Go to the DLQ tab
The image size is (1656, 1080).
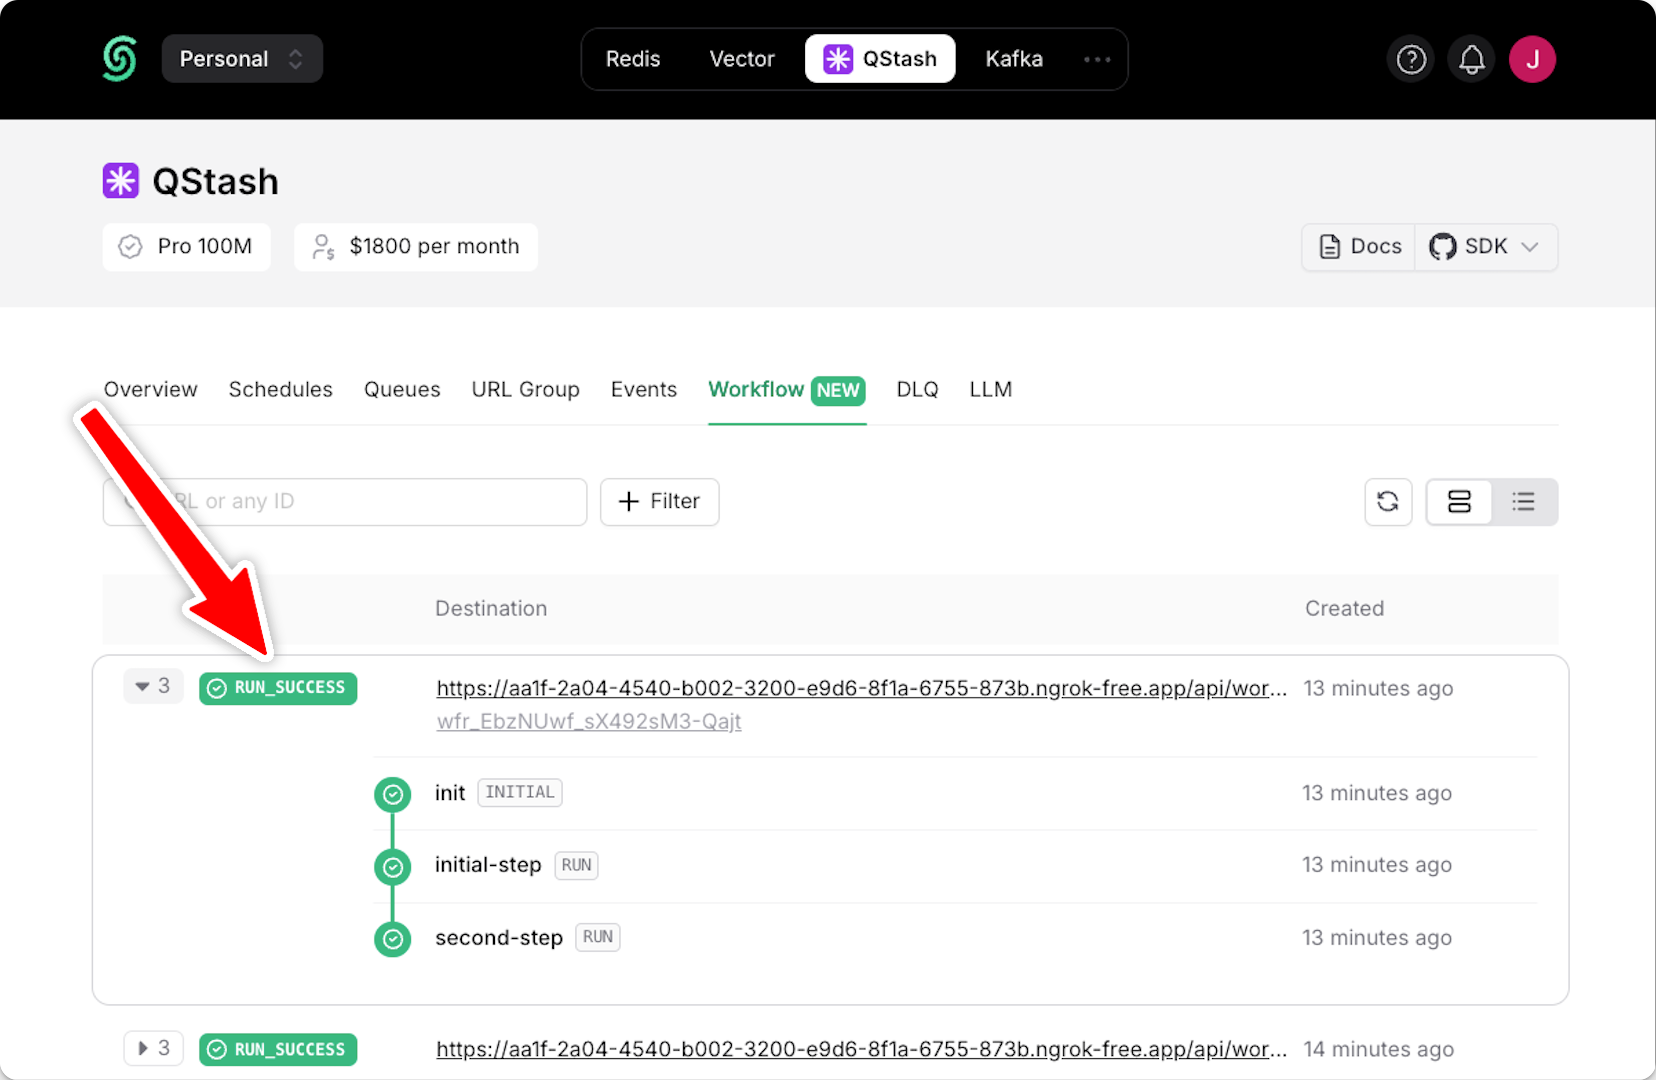918,389
